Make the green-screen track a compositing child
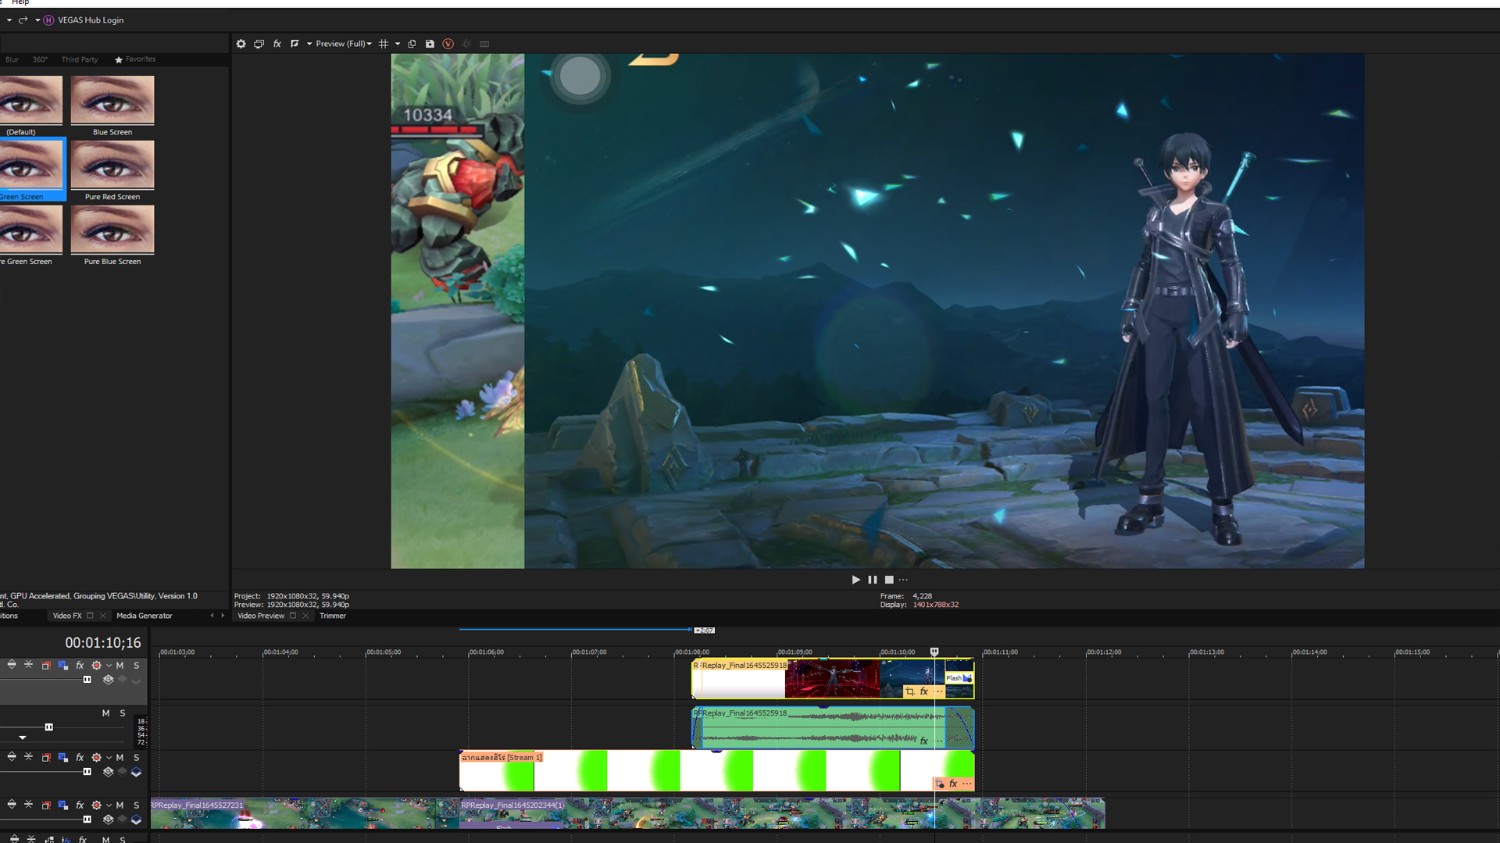 (136, 772)
